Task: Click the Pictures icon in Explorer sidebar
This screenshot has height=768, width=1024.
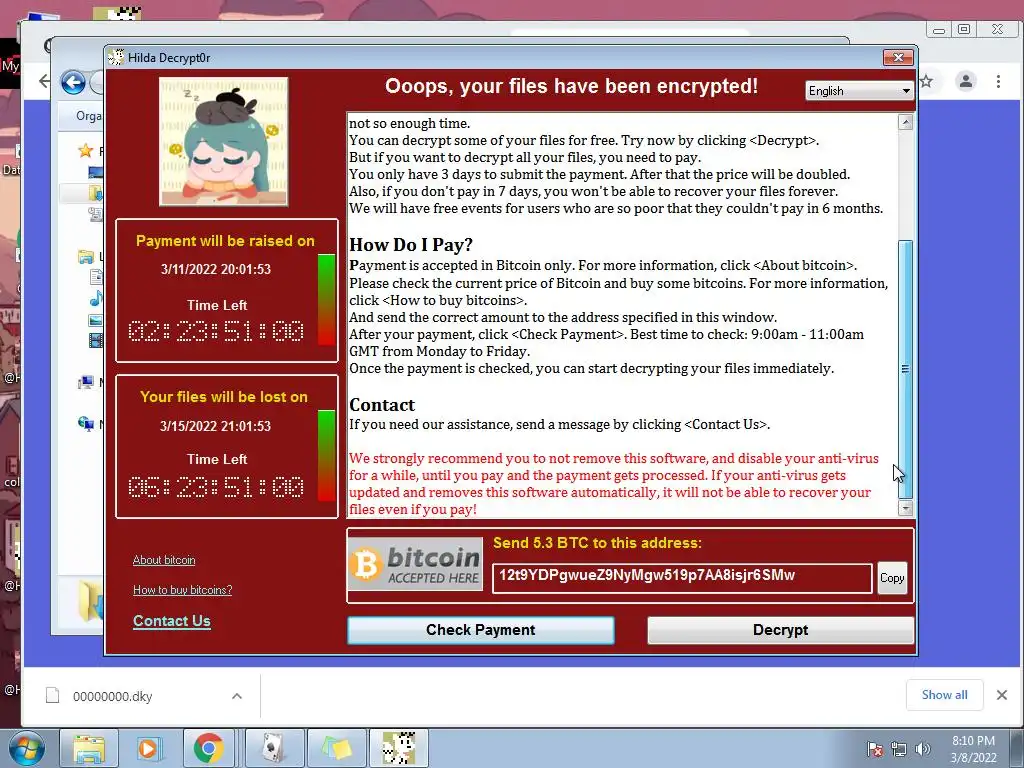Action: tap(95, 320)
